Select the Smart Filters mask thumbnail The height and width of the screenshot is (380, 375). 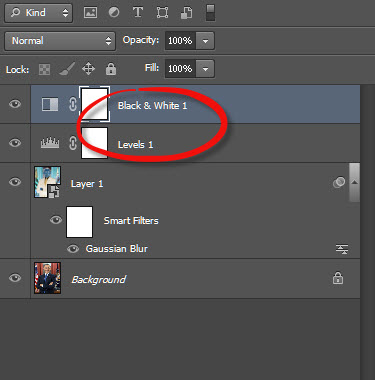79,222
